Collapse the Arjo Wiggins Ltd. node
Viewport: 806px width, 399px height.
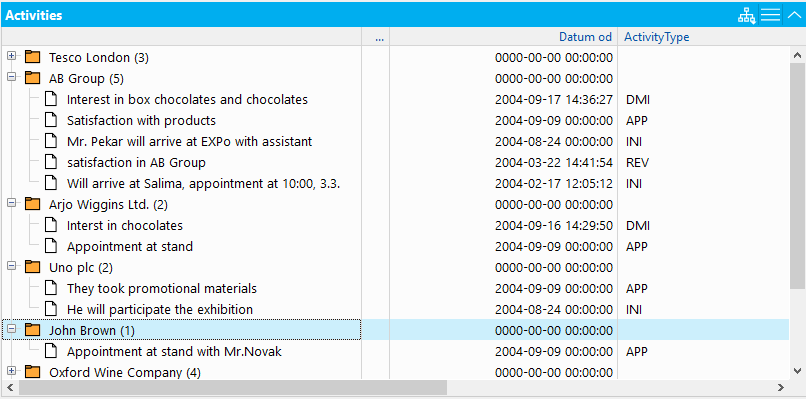click(x=12, y=203)
